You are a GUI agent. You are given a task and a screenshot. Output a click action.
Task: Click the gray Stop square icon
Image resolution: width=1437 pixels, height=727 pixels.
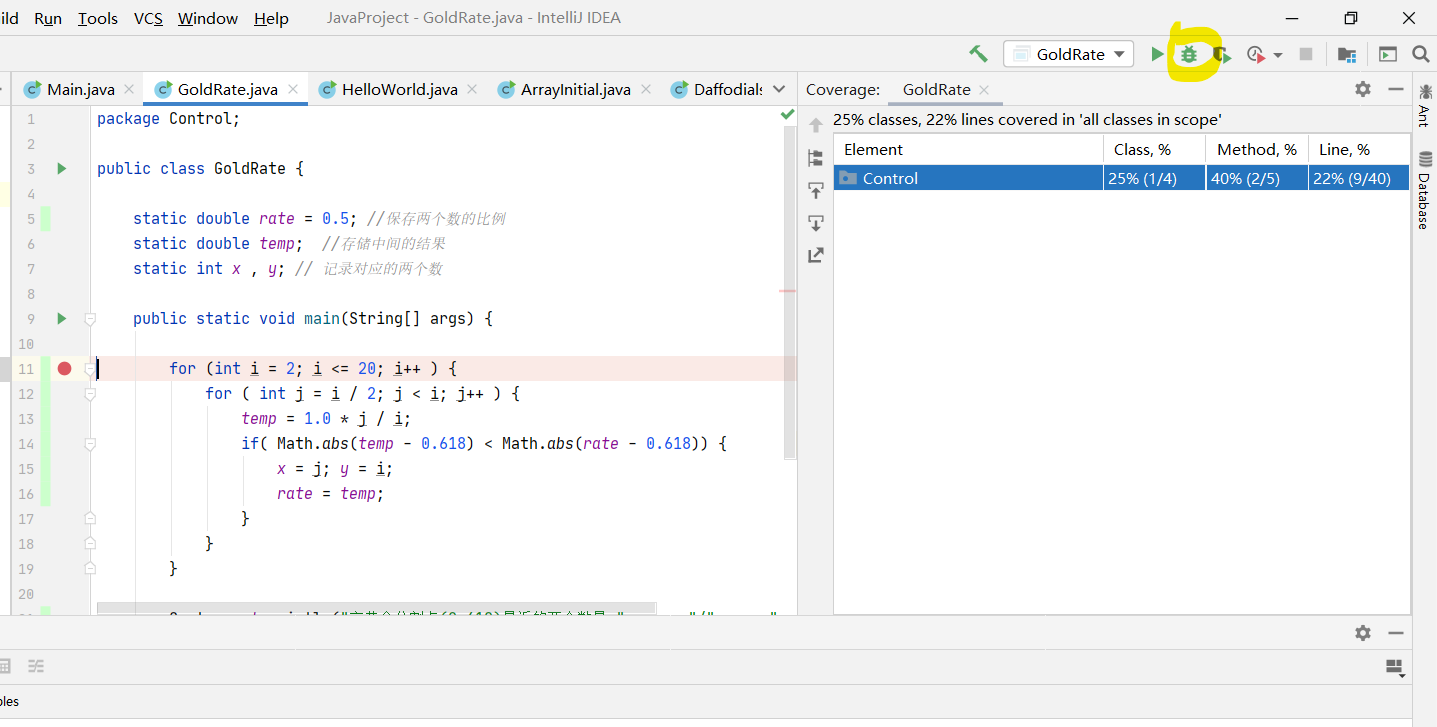coord(1305,54)
